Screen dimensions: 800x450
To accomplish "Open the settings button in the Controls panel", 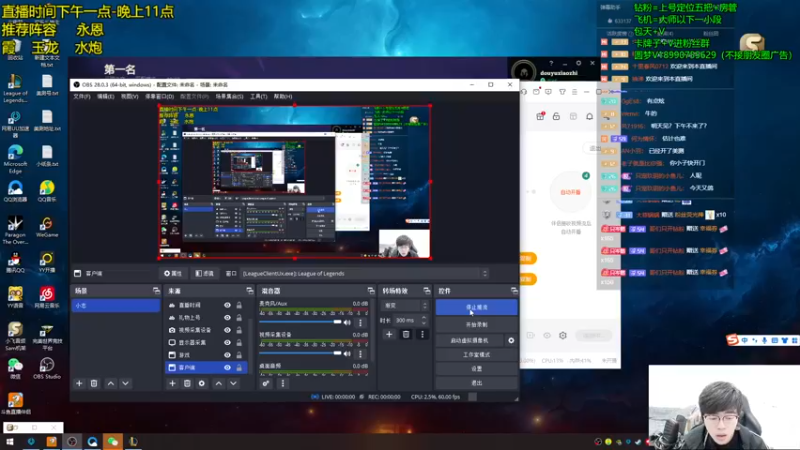I will click(x=477, y=368).
